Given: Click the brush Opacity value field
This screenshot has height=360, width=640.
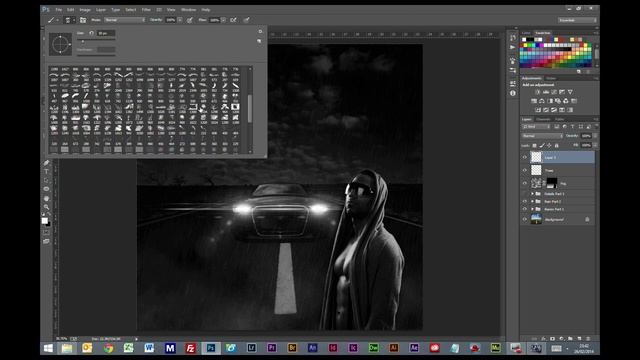Looking at the screenshot, I should [x=171, y=20].
